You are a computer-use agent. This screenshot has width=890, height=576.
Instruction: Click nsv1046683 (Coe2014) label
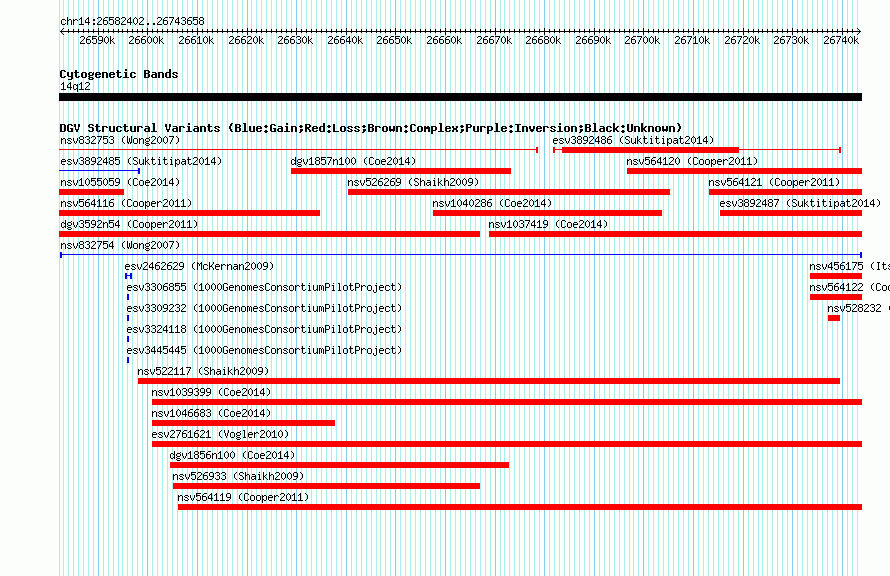211,413
